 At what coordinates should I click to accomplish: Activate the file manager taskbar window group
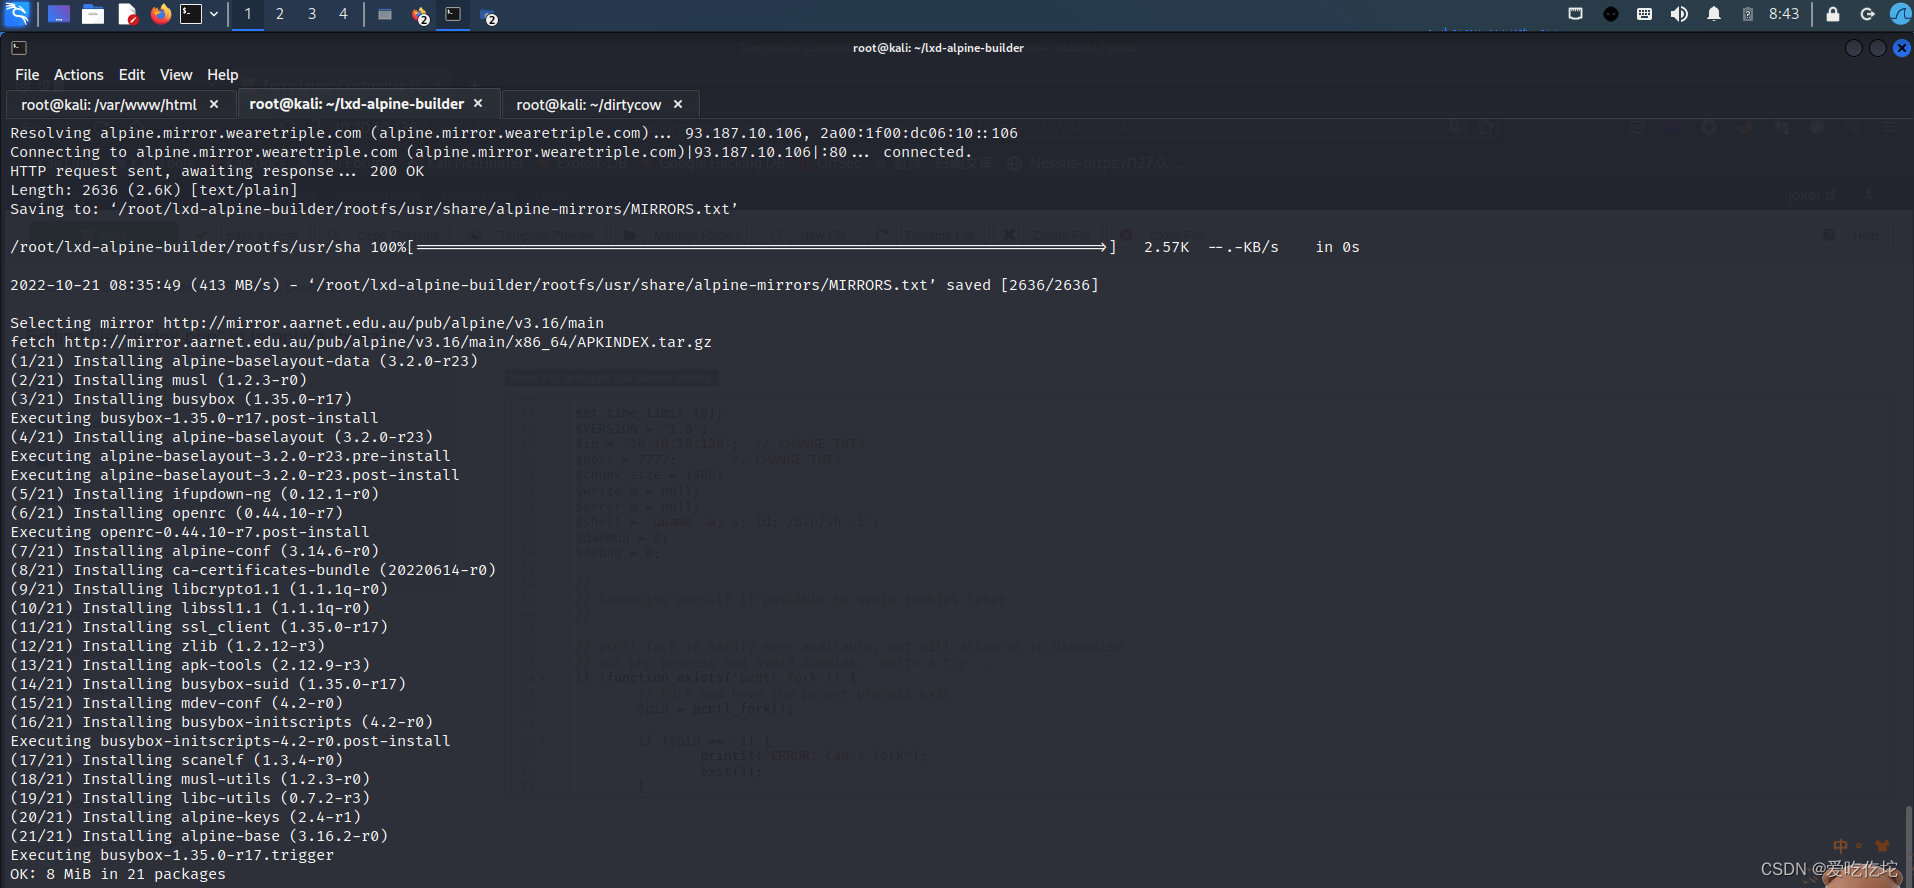point(488,14)
